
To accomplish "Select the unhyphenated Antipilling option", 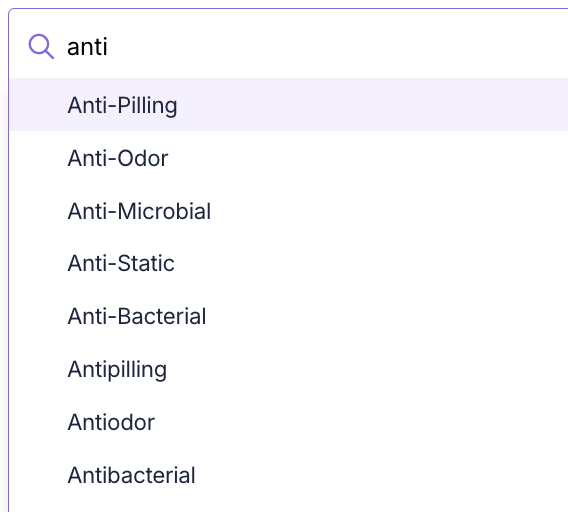I will click(x=289, y=369).
